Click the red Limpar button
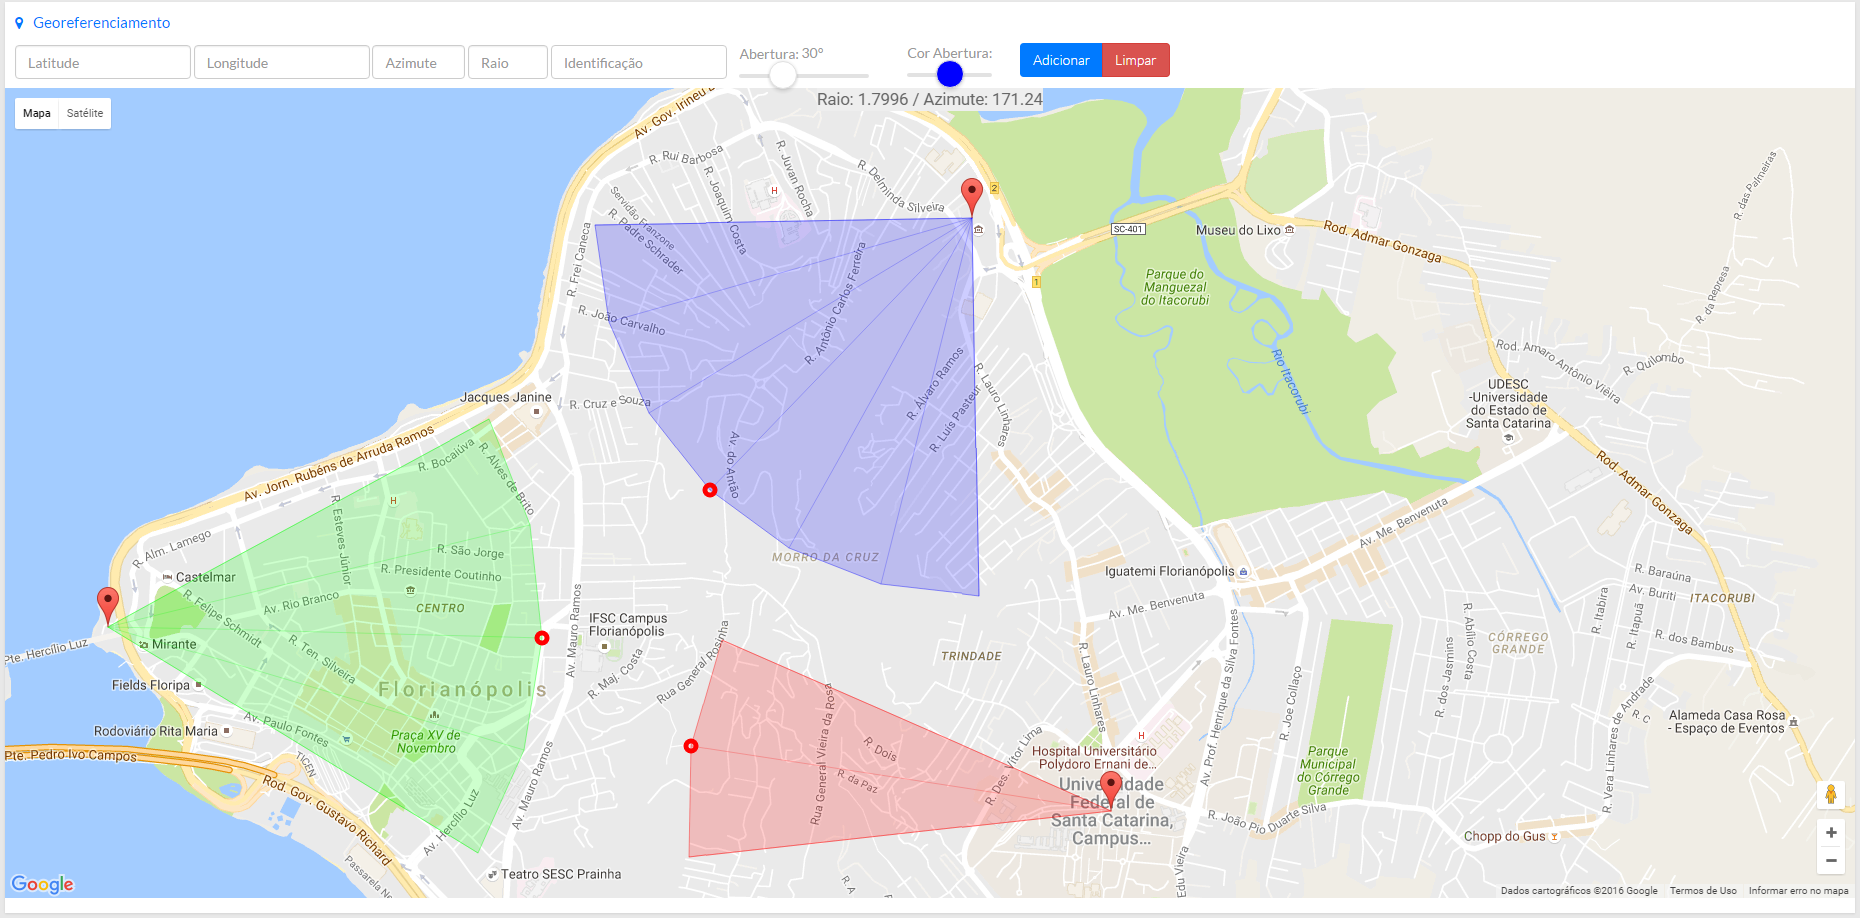 click(1135, 60)
